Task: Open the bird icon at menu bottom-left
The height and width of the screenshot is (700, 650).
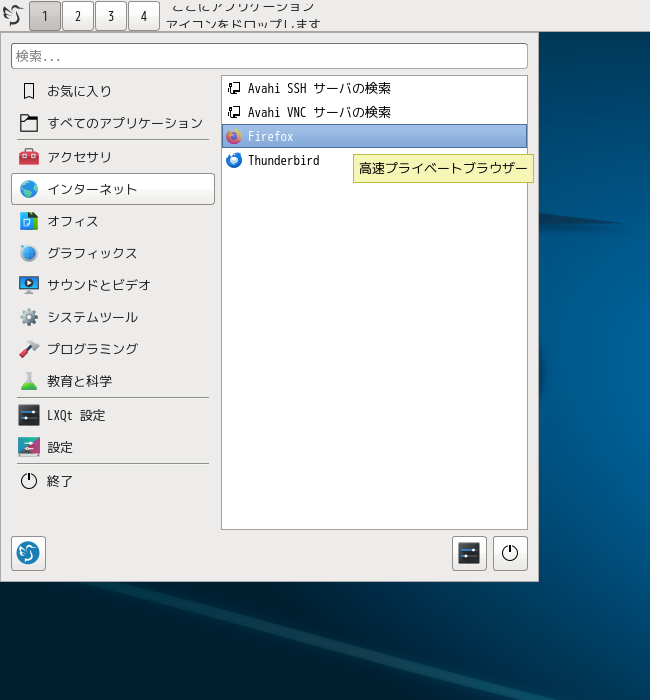Action: [28, 553]
